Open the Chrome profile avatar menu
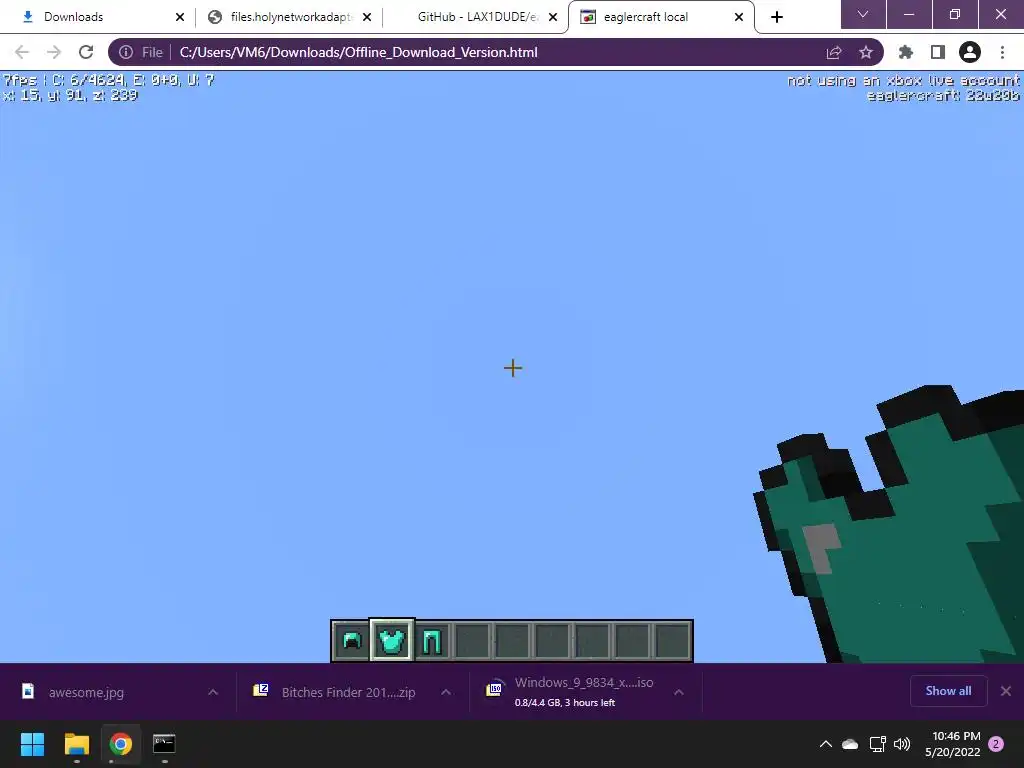The width and height of the screenshot is (1024, 768). click(x=970, y=52)
